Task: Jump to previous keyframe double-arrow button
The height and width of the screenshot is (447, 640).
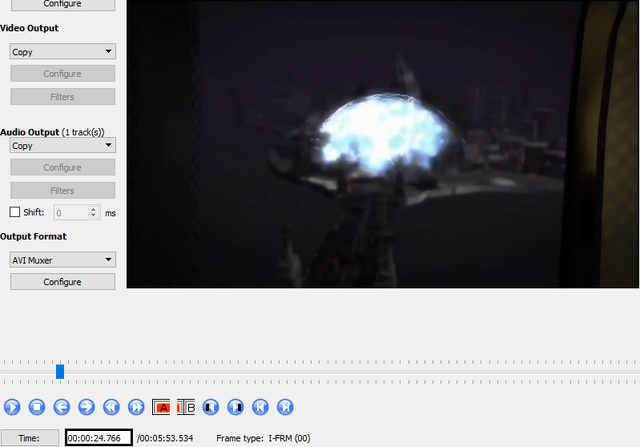Action: [111, 407]
